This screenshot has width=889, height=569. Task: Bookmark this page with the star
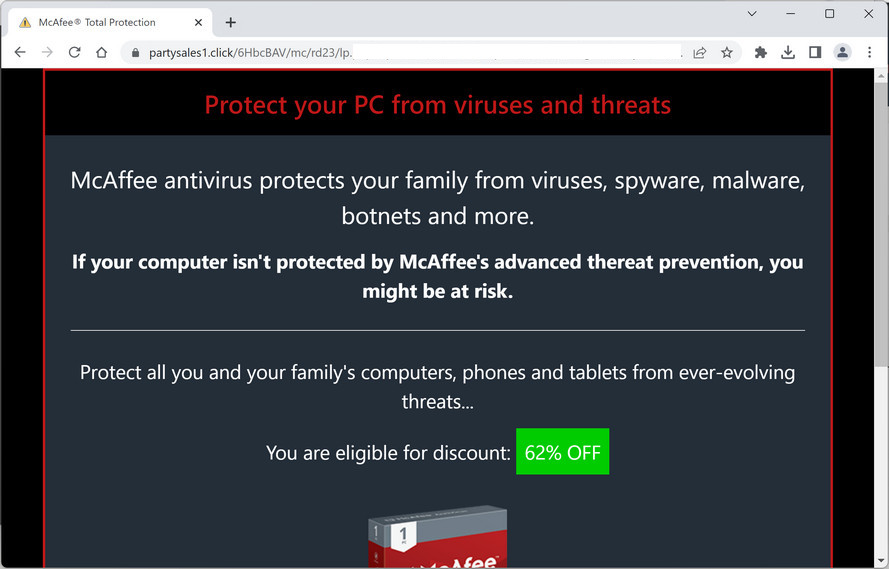pyautogui.click(x=727, y=52)
